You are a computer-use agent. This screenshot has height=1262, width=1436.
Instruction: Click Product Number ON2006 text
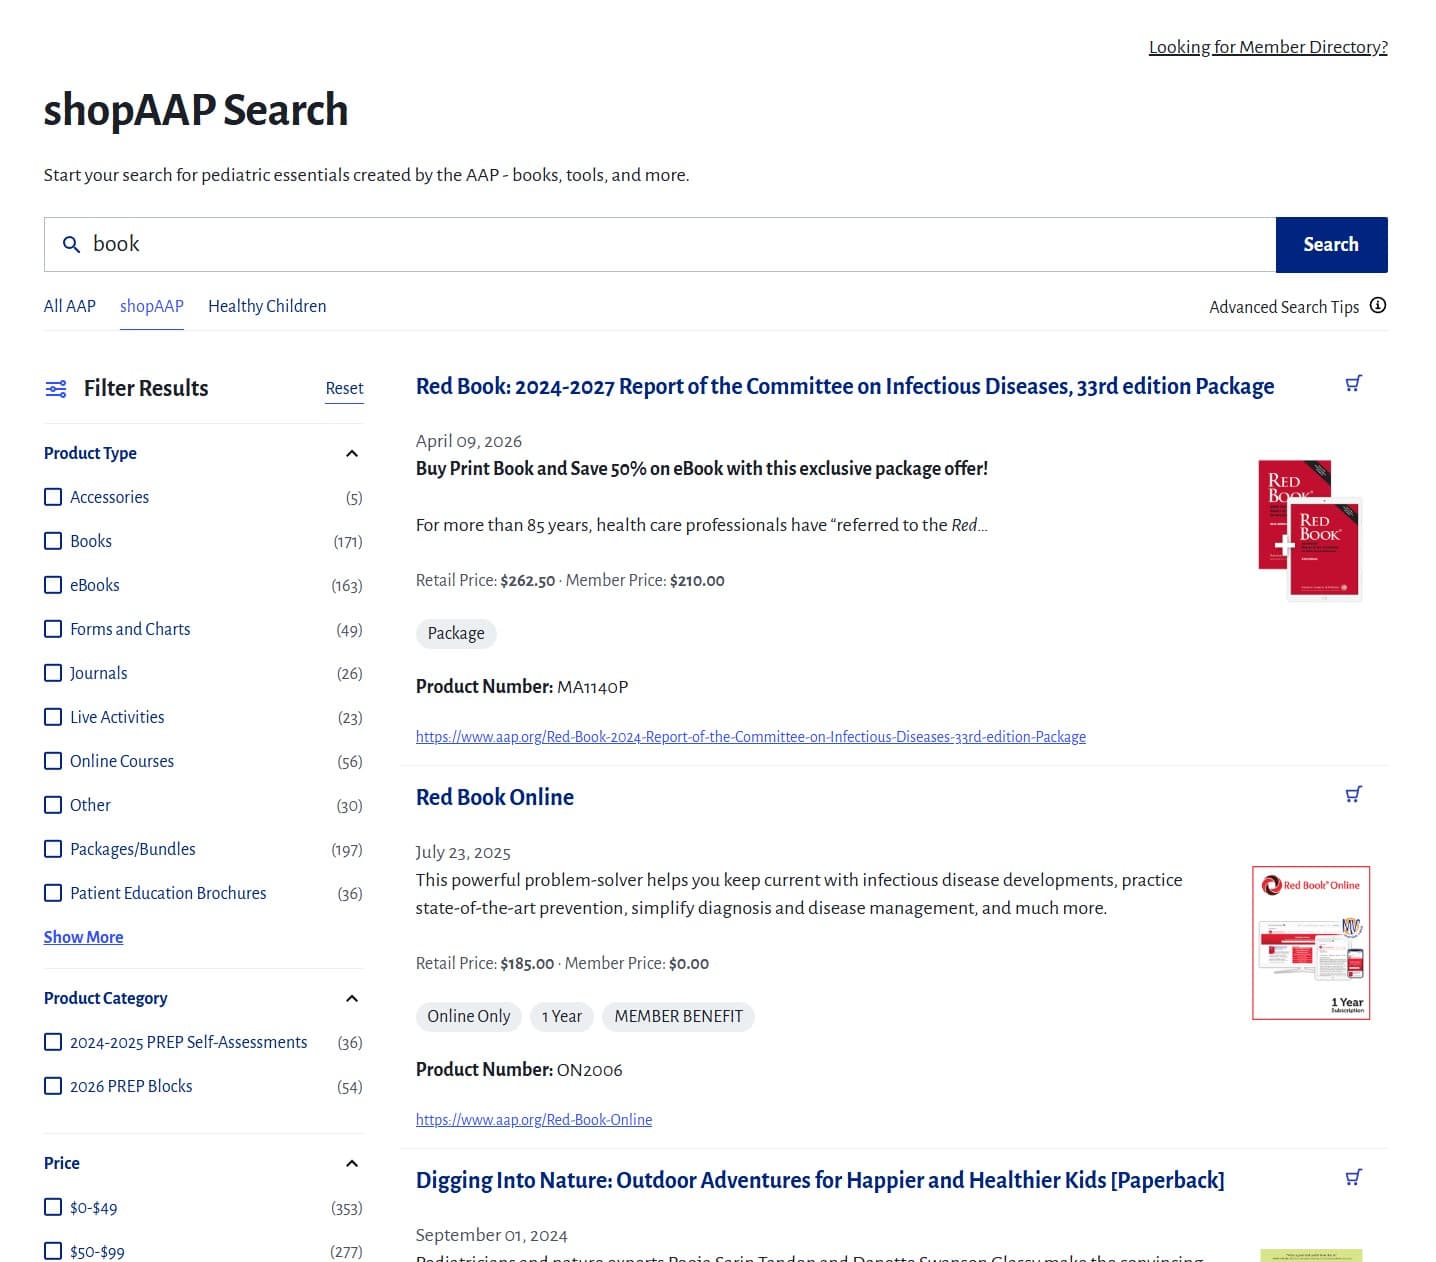[519, 1070]
